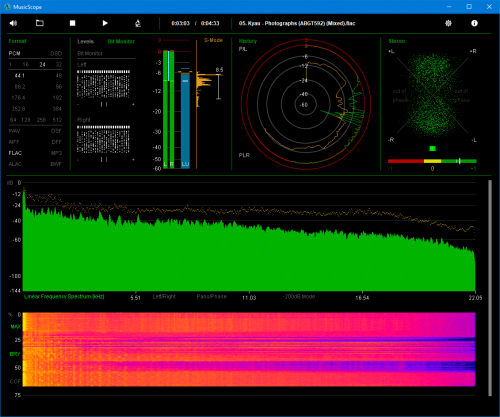
Task: Open settings with the gear icon
Action: pos(448,23)
